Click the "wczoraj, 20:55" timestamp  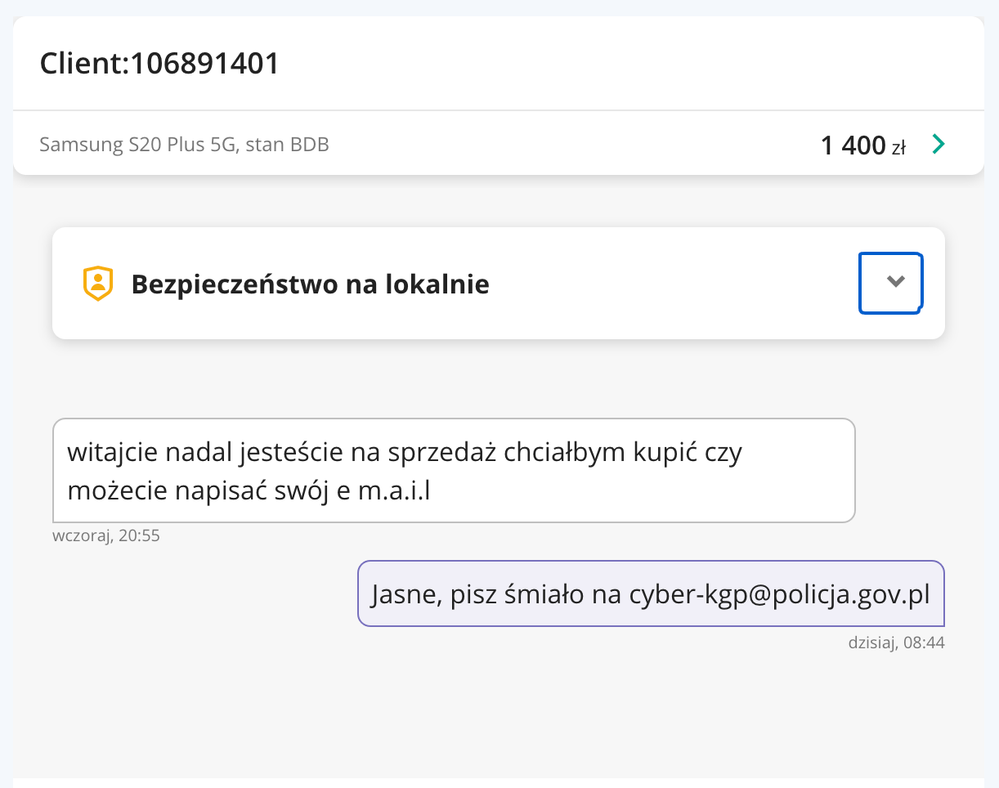[x=106, y=536]
